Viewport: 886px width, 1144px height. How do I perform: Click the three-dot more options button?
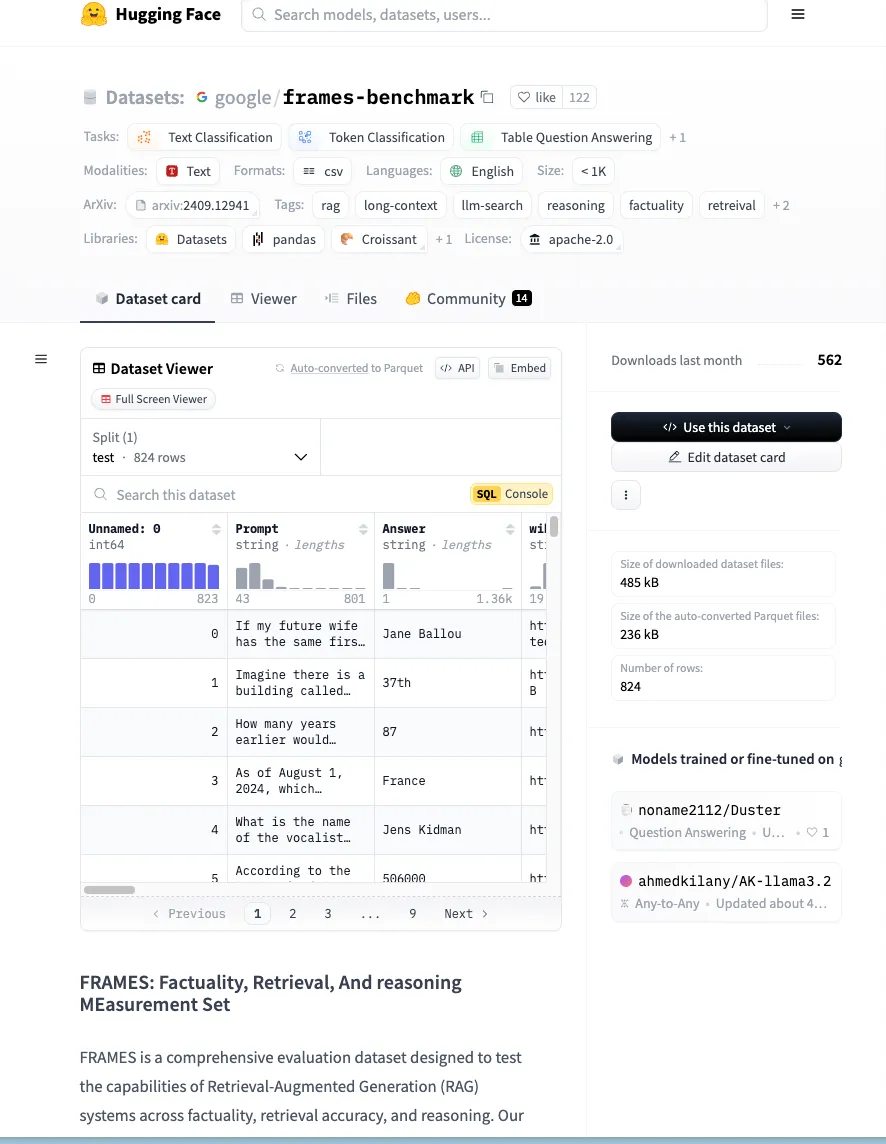pos(626,495)
